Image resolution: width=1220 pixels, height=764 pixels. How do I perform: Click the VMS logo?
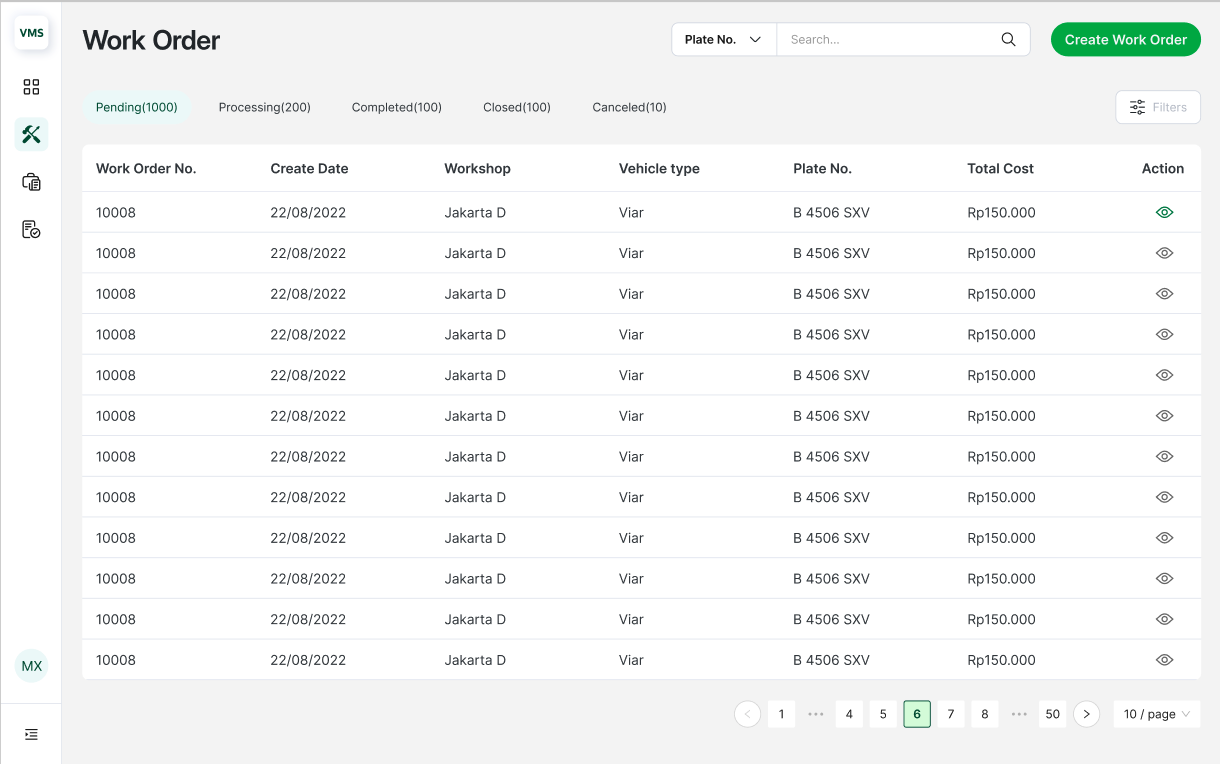click(x=31, y=33)
